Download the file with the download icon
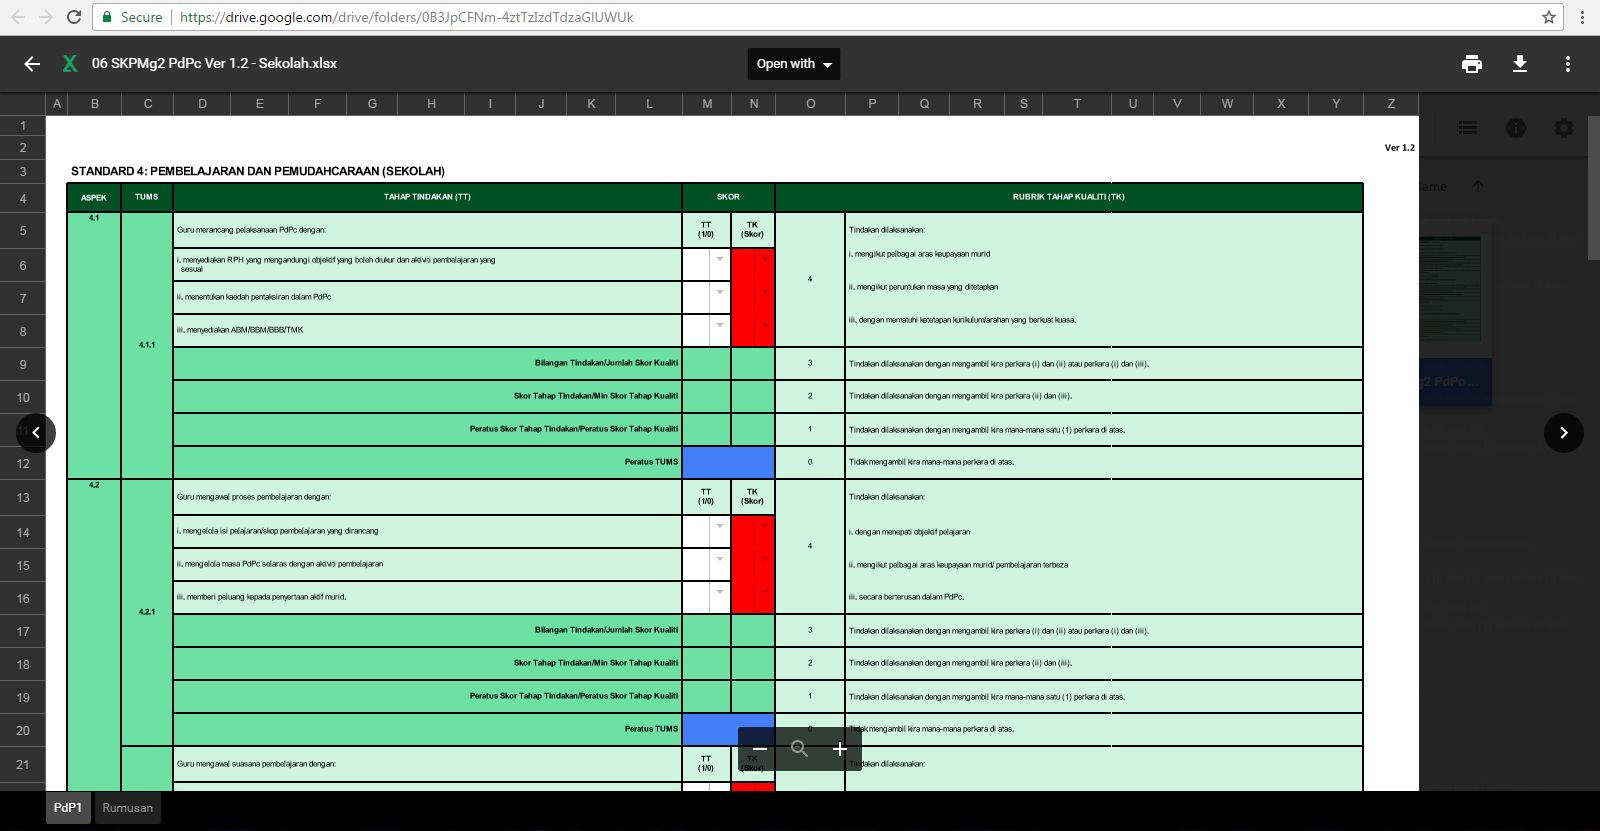 pyautogui.click(x=1520, y=64)
